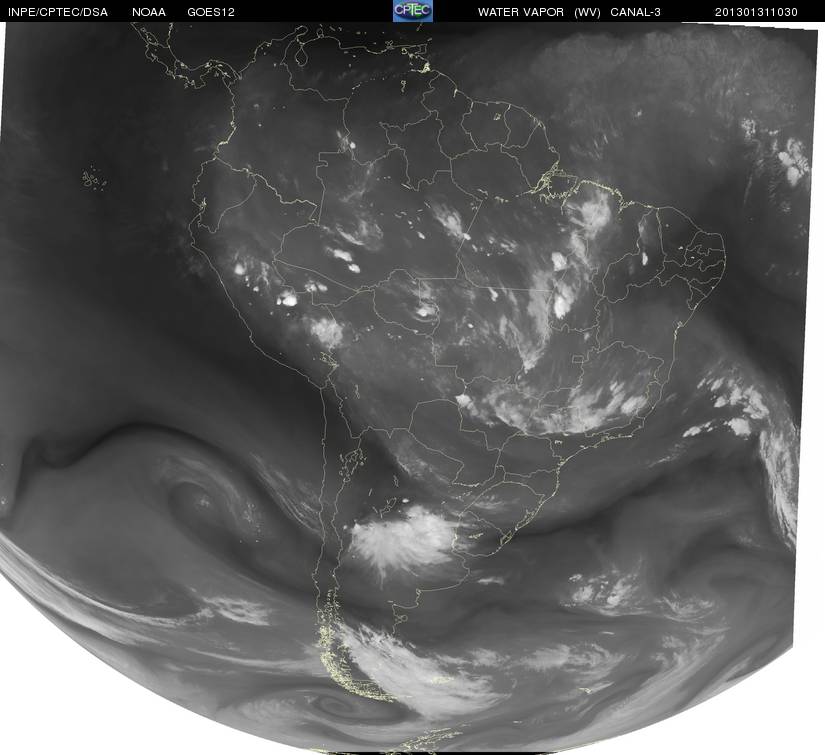825x755 pixels.
Task: Click the CANAL-3 channel label
Action: [x=636, y=12]
